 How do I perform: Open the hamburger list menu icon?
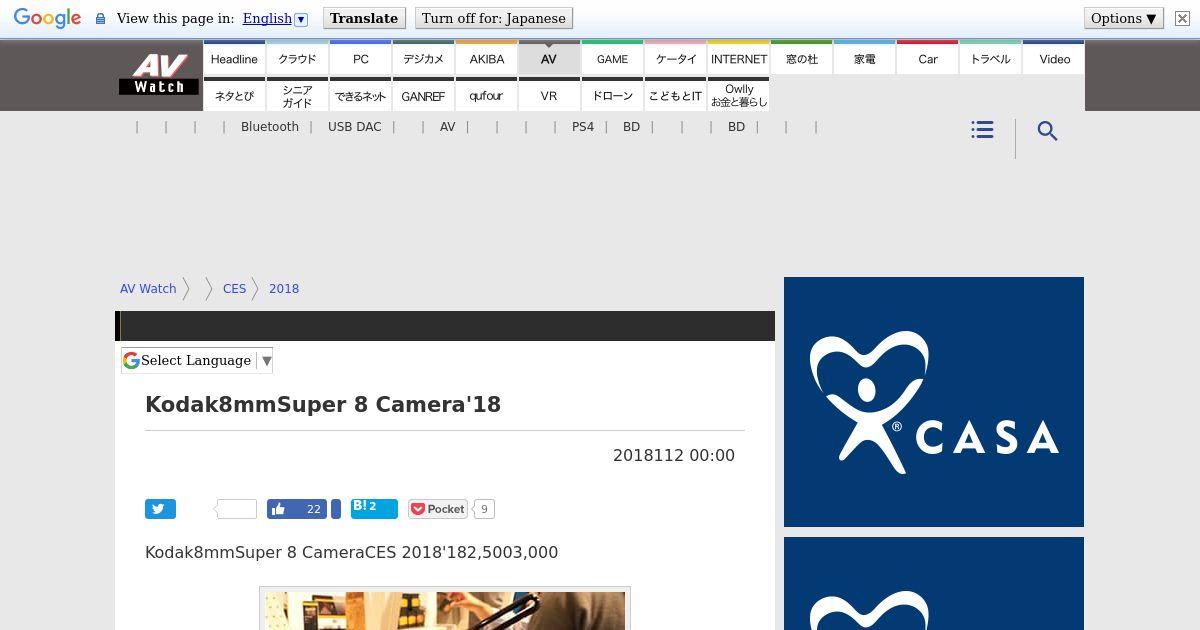(x=982, y=130)
